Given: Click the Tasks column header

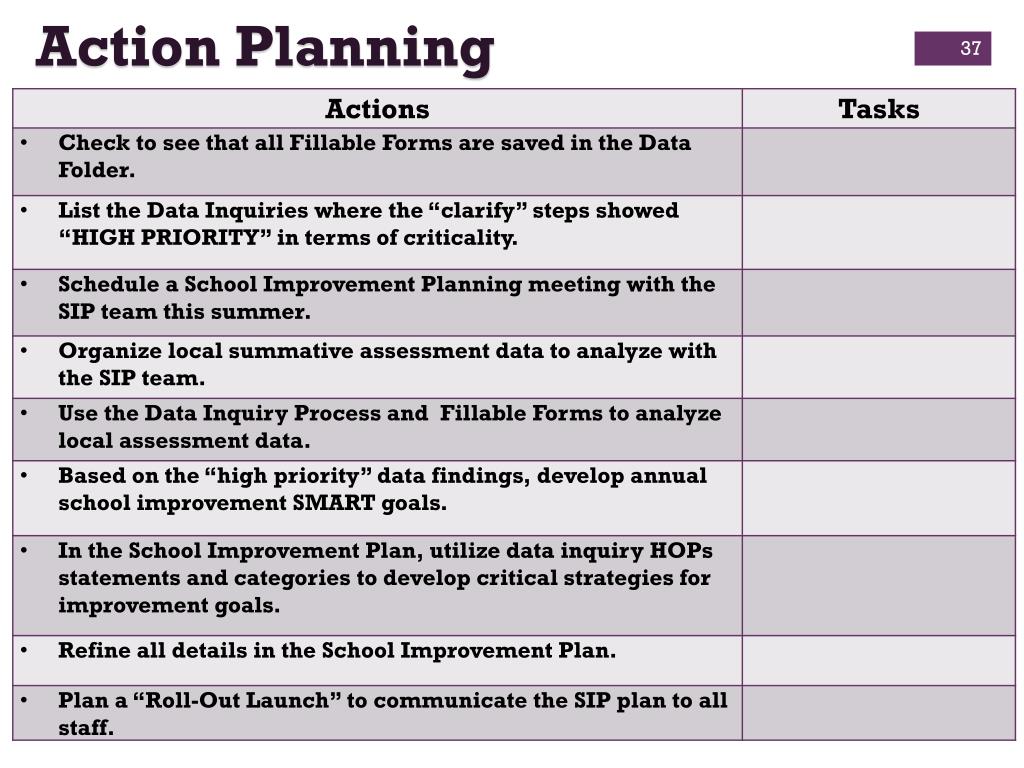Looking at the screenshot, I should [x=878, y=108].
